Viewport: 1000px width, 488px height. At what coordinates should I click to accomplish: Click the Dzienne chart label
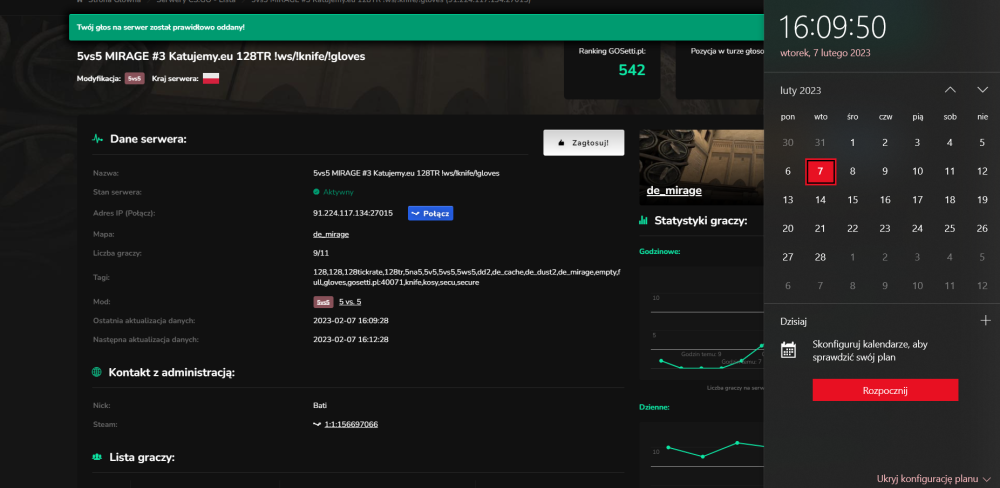point(654,407)
